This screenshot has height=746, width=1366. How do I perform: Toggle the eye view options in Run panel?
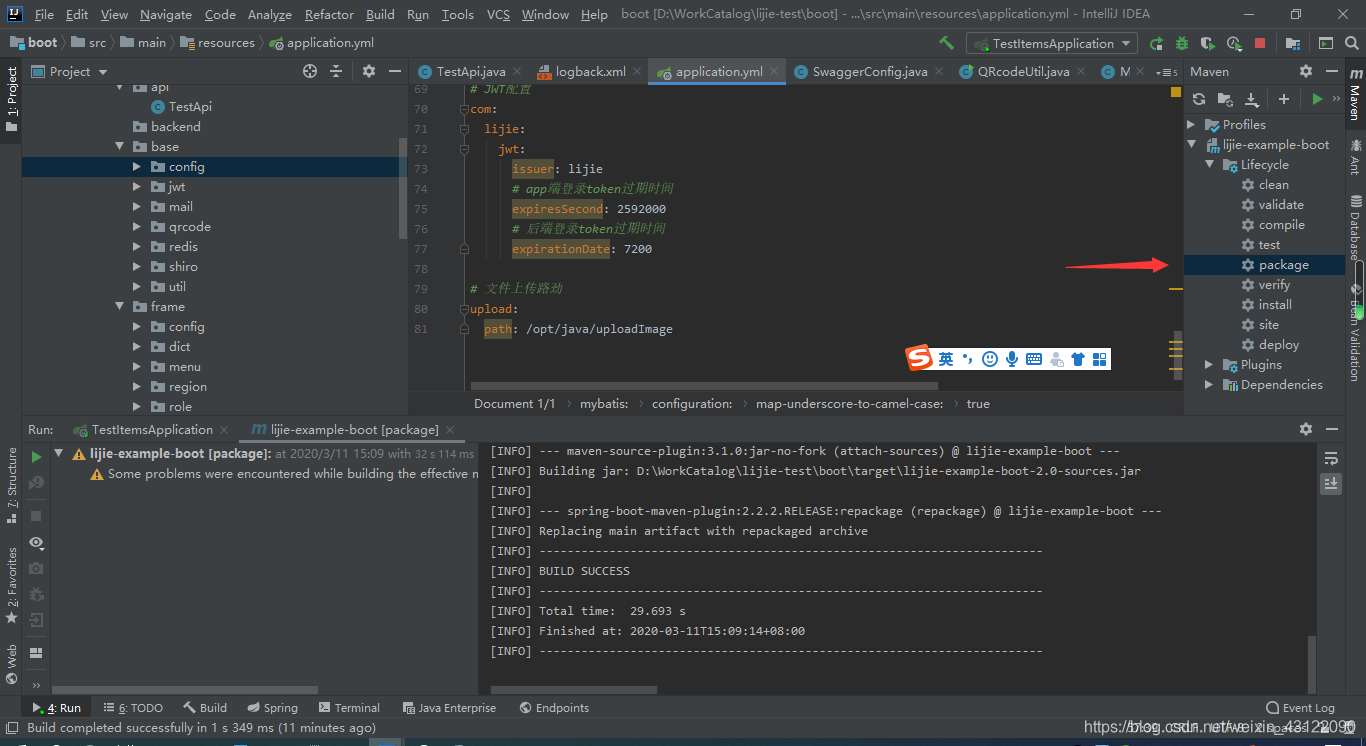[36, 542]
